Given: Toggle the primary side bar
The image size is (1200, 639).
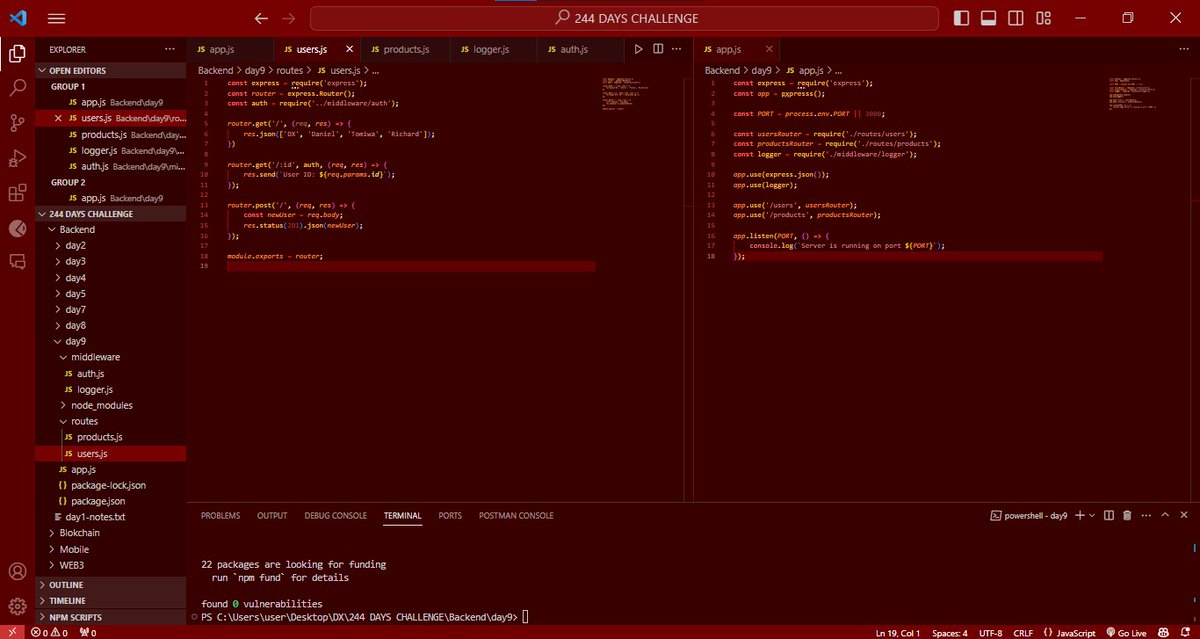Looking at the screenshot, I should click(x=961, y=18).
